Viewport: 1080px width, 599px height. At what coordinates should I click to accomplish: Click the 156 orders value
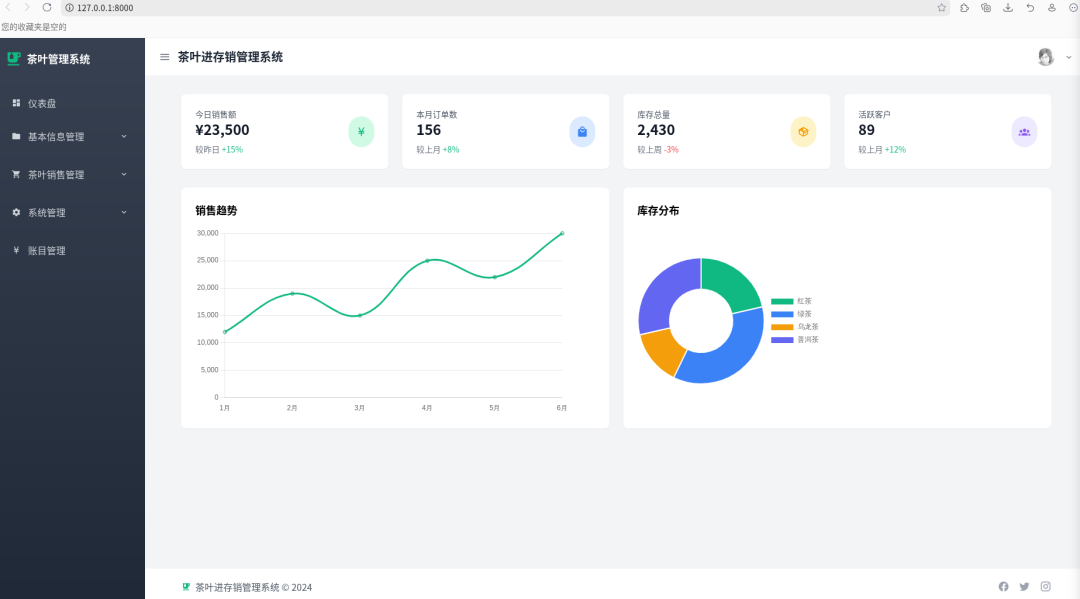point(428,130)
